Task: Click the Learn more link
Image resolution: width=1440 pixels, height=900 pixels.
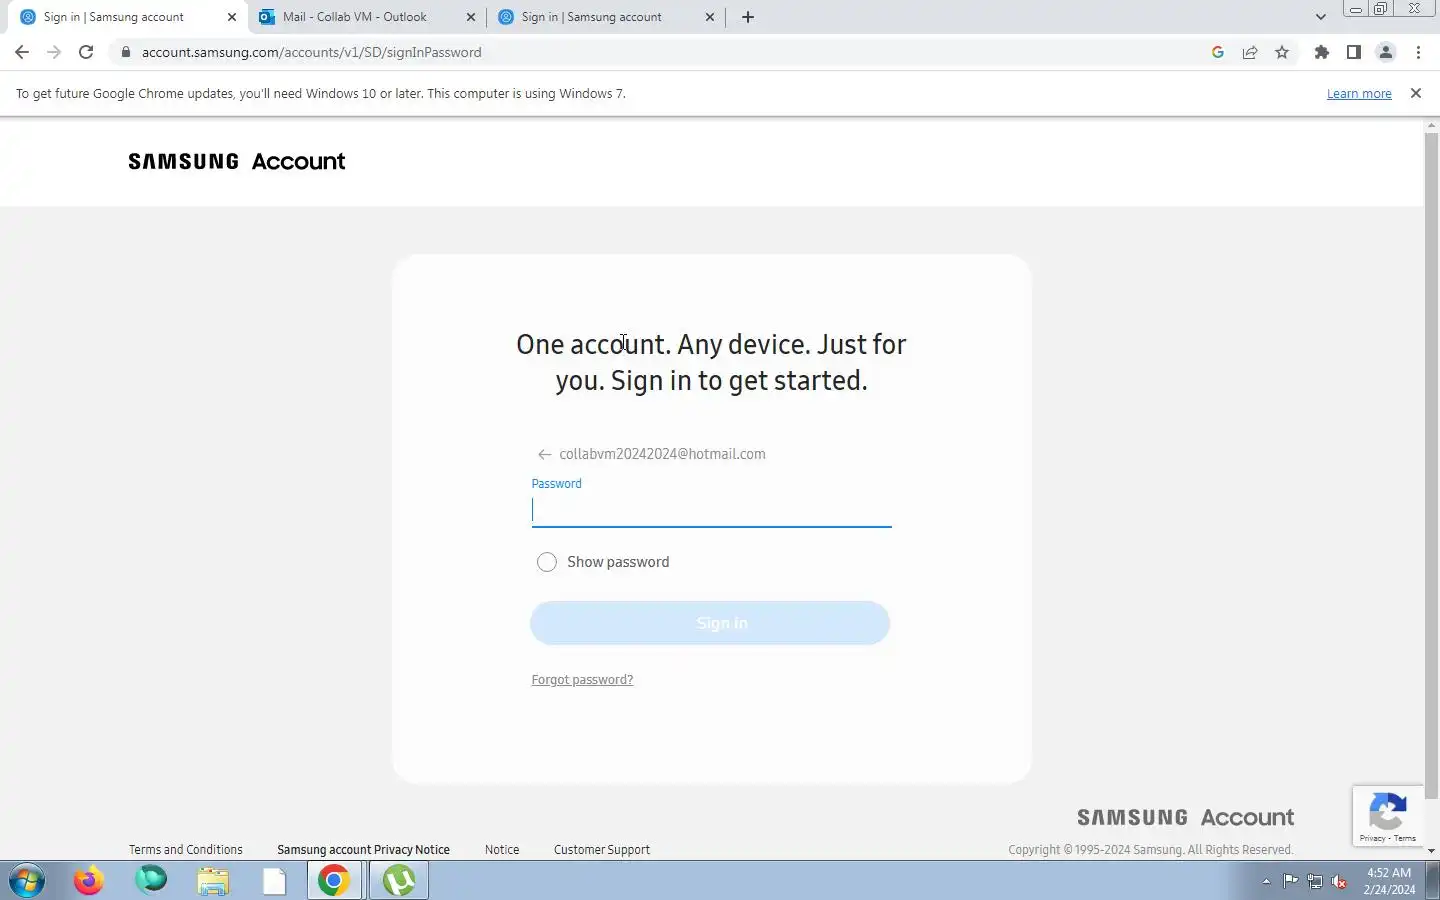Action: [1359, 93]
